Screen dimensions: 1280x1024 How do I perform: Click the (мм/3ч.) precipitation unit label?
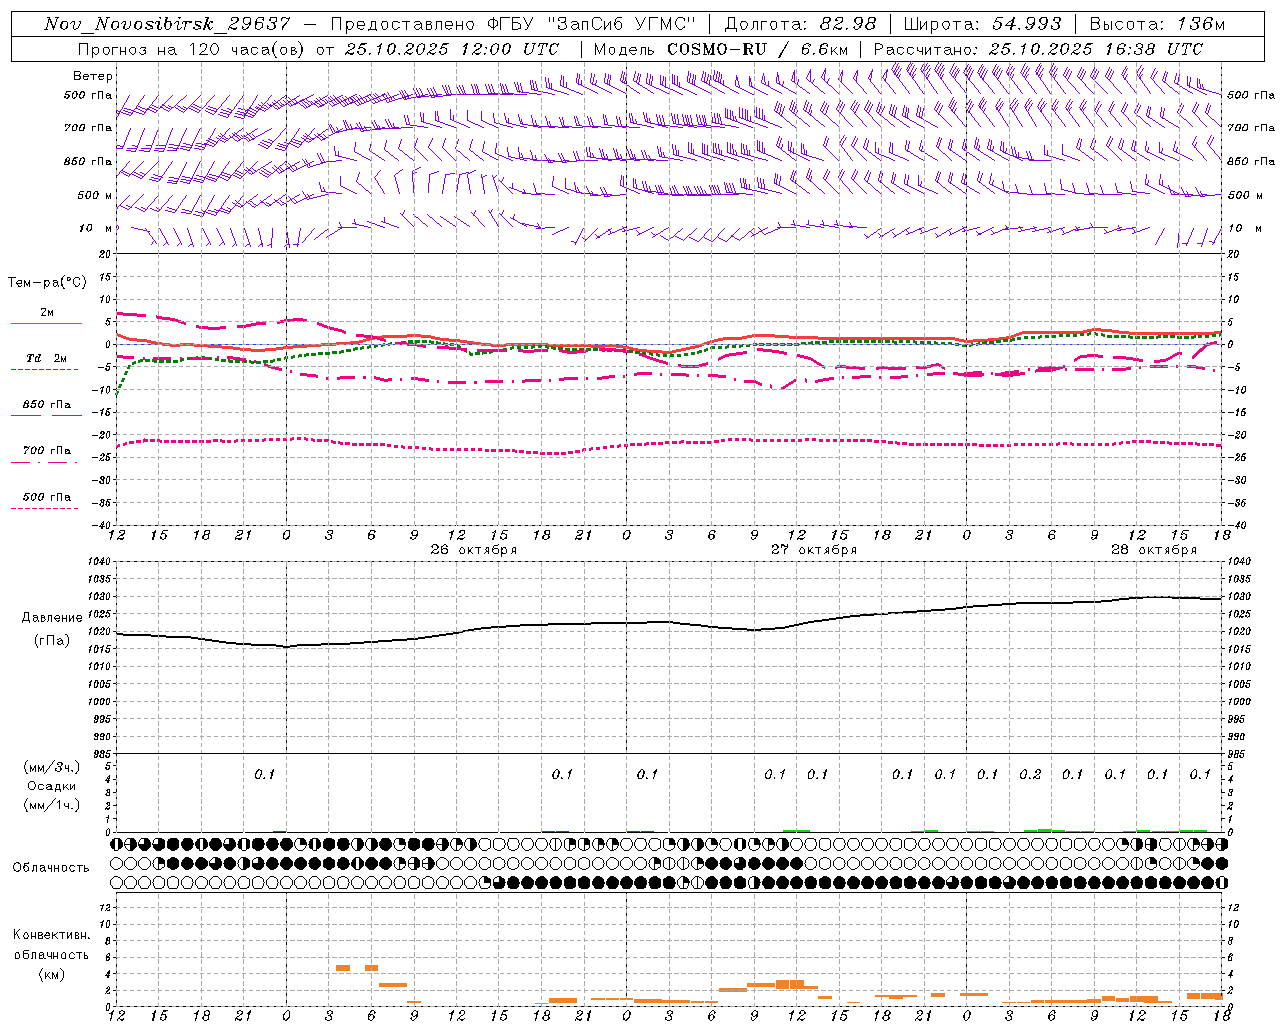point(52,767)
